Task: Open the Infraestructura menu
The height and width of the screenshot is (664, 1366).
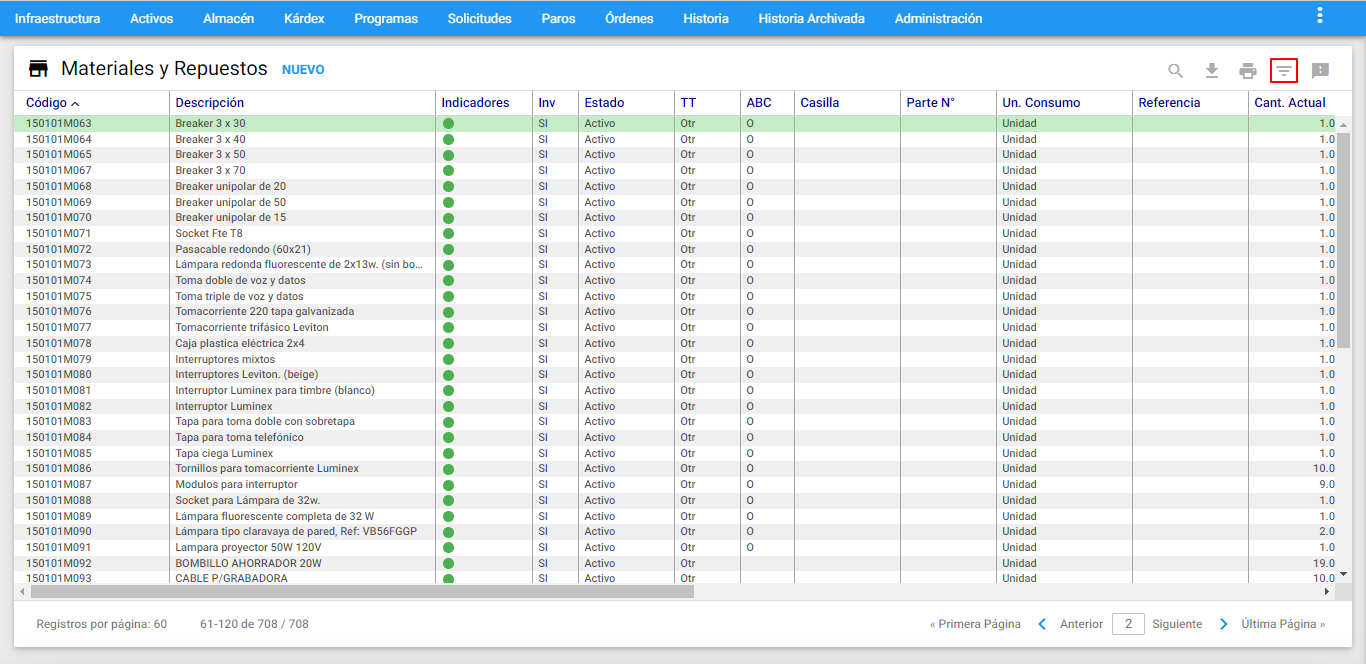Action: 57,18
